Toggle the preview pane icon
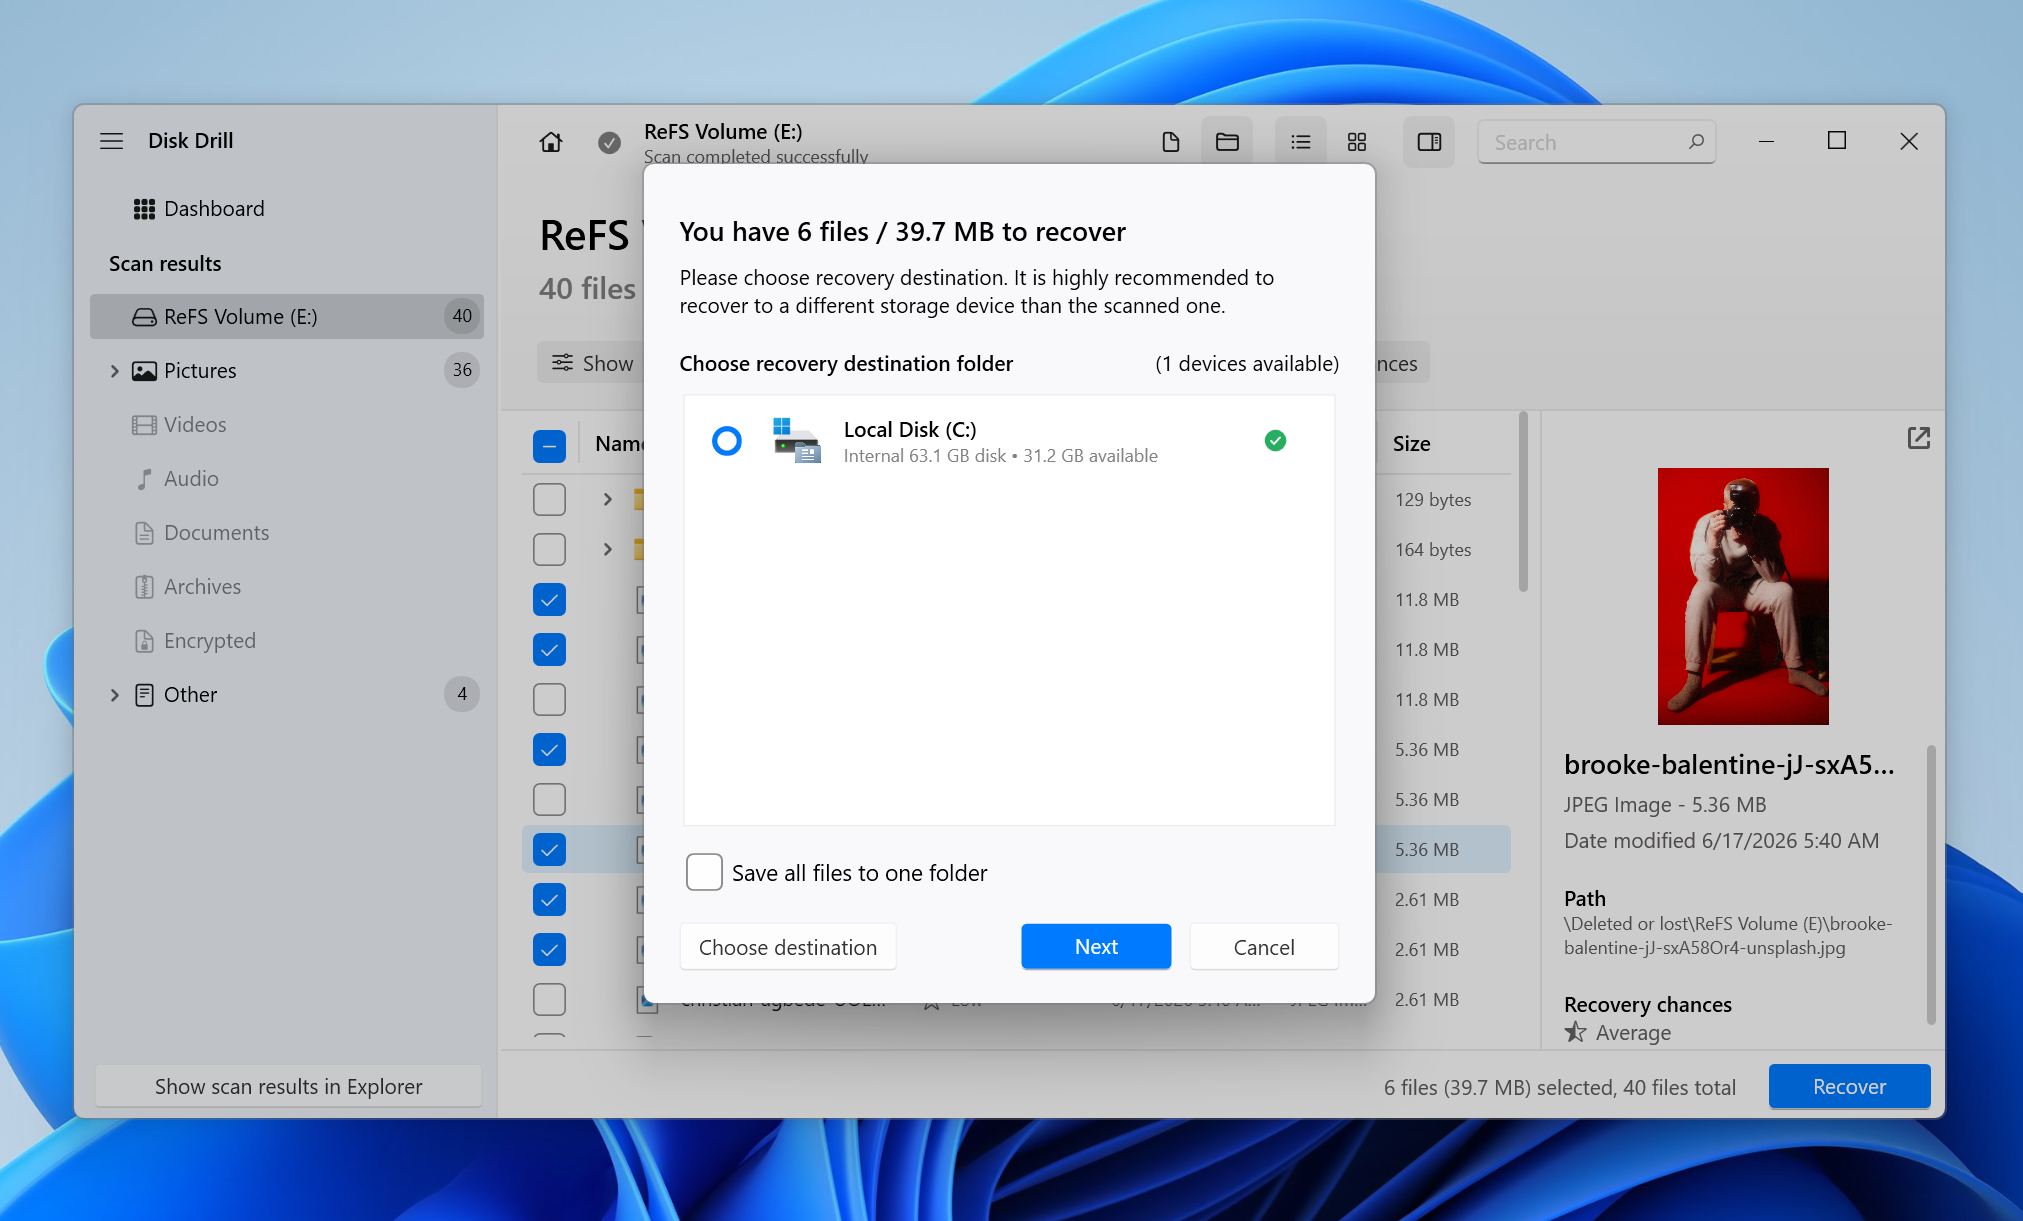Screen dimensions: 2023x1221 click(1429, 142)
